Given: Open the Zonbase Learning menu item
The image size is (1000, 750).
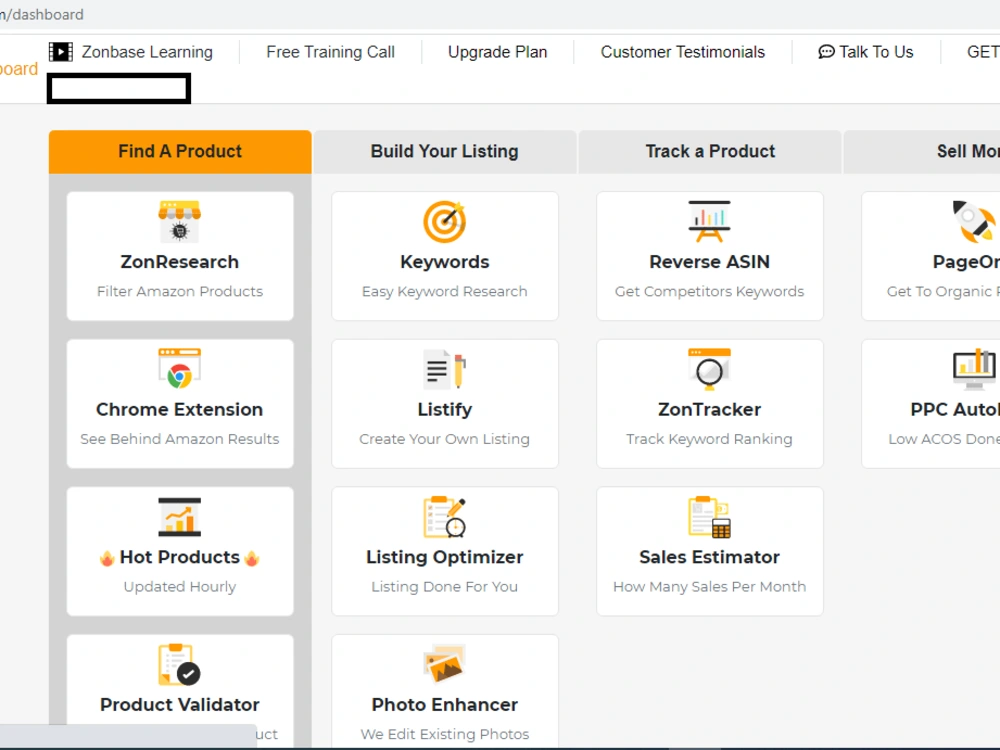Looking at the screenshot, I should 147,52.
